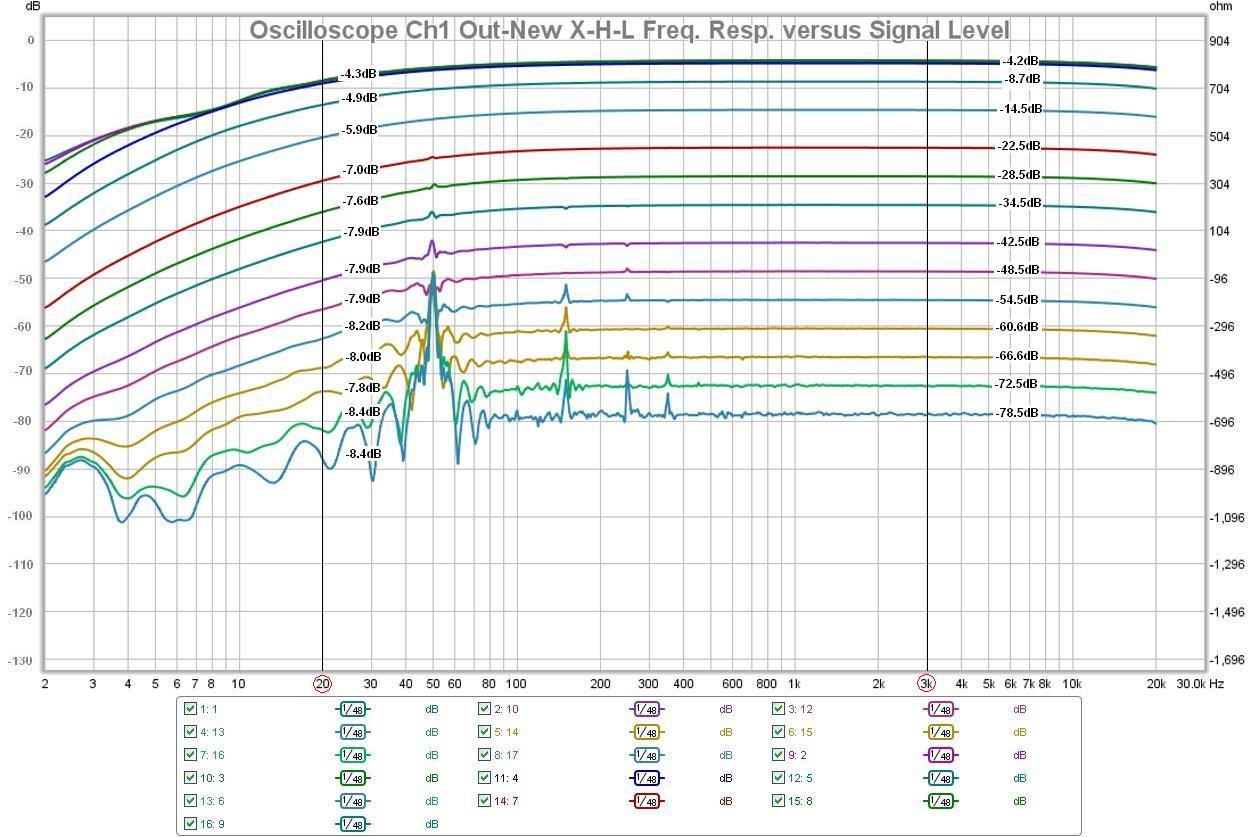Uncheck trace 6: 15 in the legend
1259x837 pixels.
[x=779, y=732]
